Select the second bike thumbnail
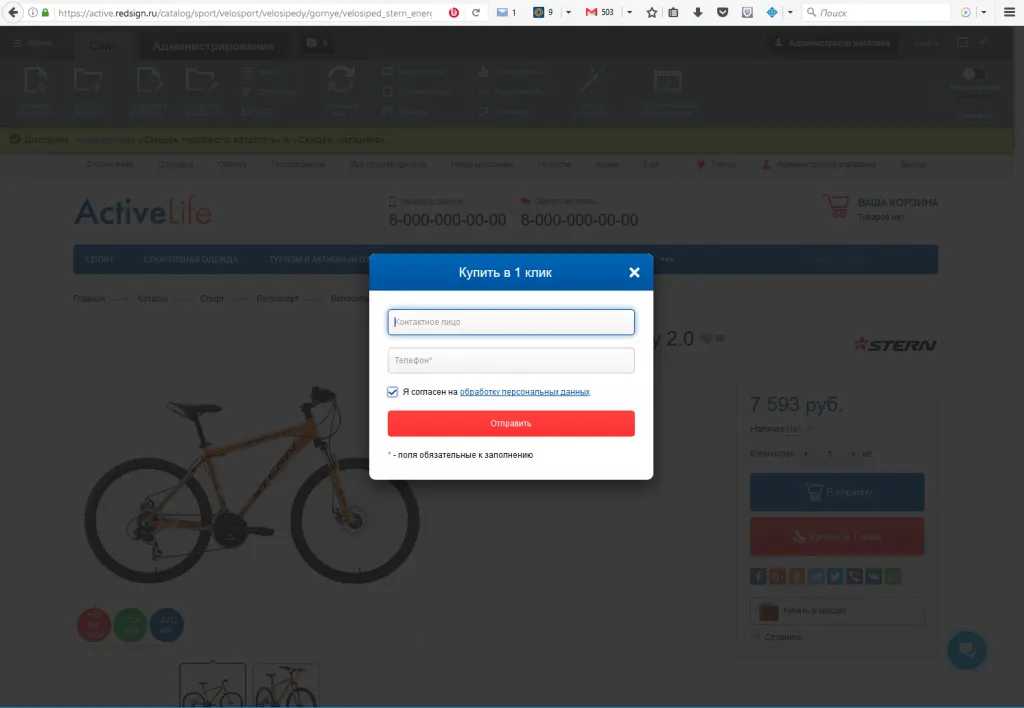 pos(286,685)
